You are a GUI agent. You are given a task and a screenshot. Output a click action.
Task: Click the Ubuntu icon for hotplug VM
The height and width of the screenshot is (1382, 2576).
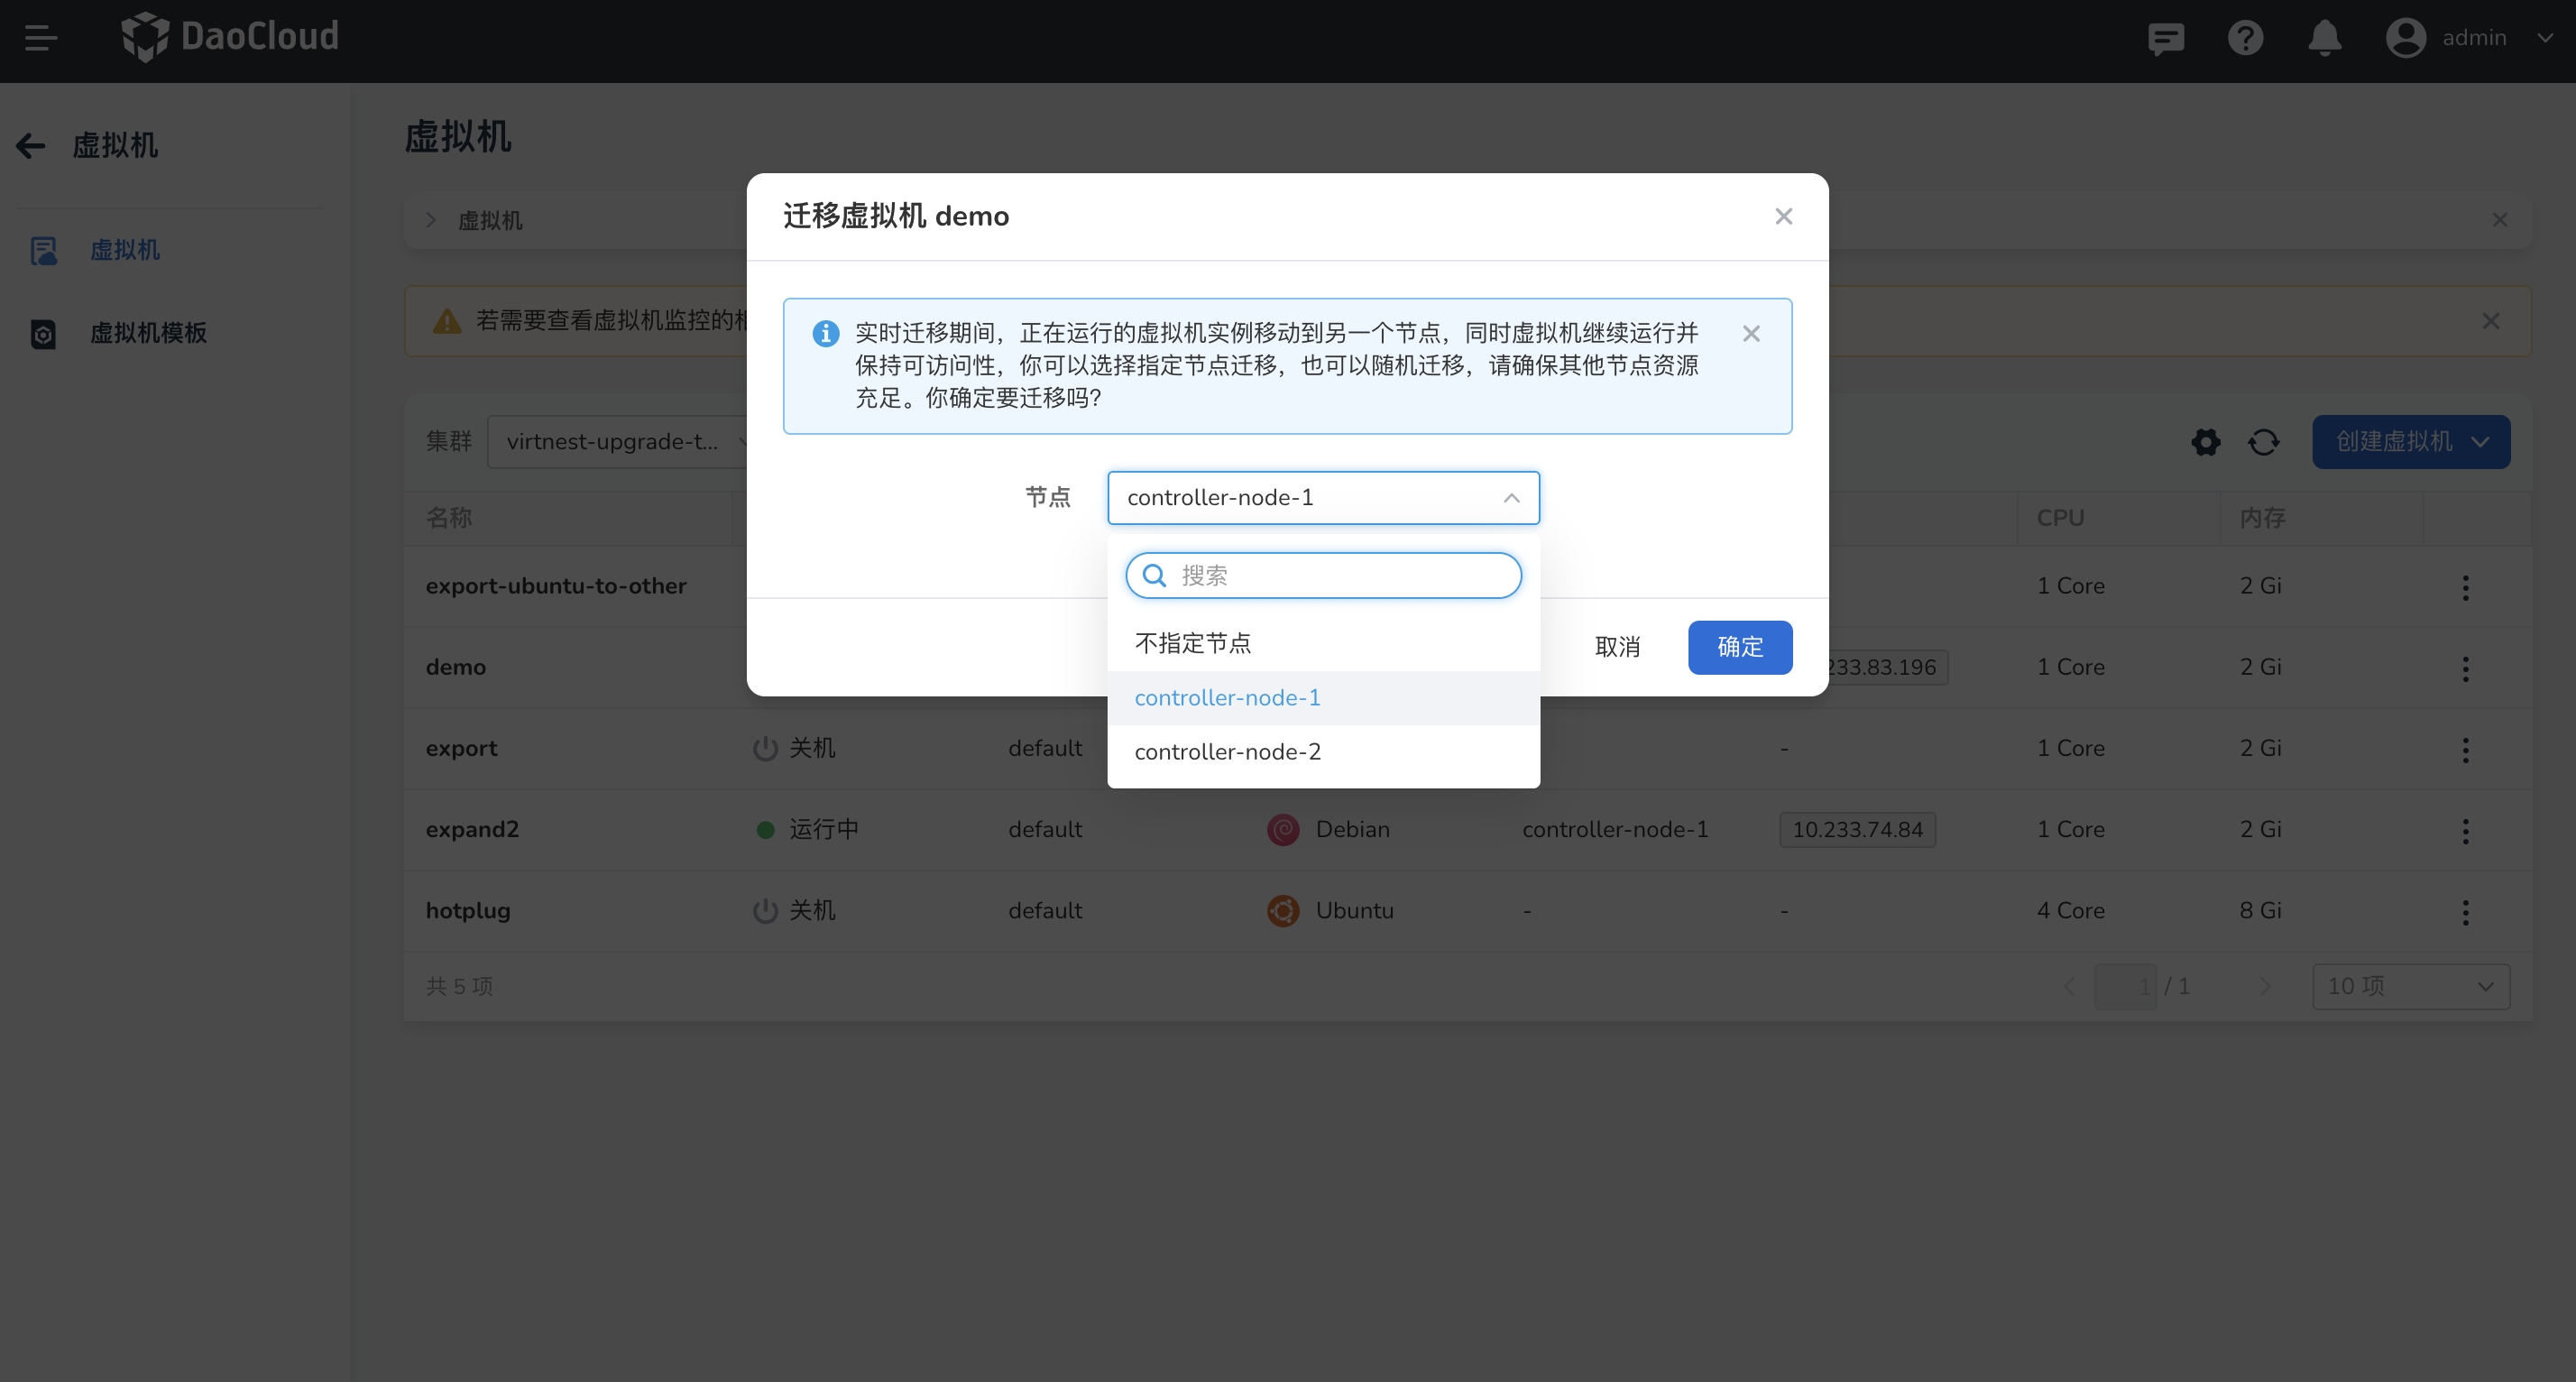(x=1283, y=911)
